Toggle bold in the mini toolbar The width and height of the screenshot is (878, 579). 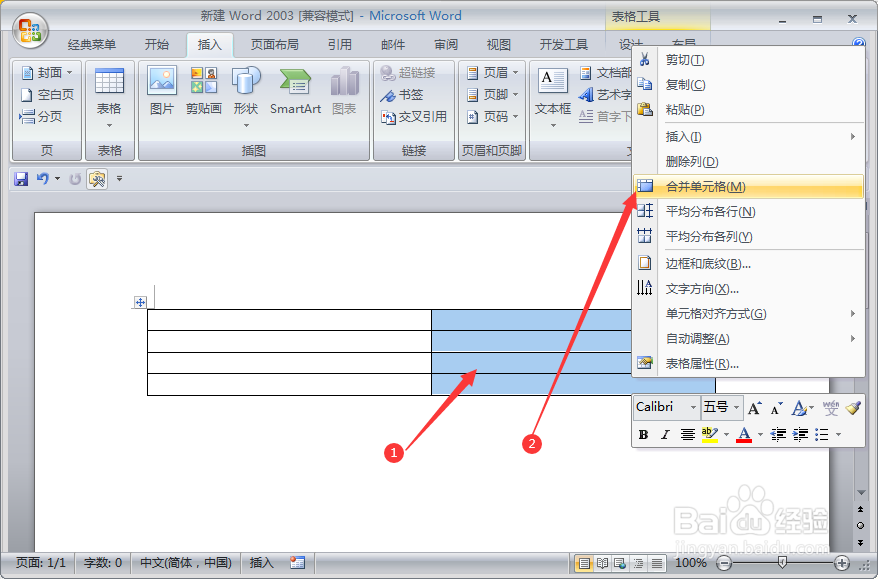[x=643, y=435]
